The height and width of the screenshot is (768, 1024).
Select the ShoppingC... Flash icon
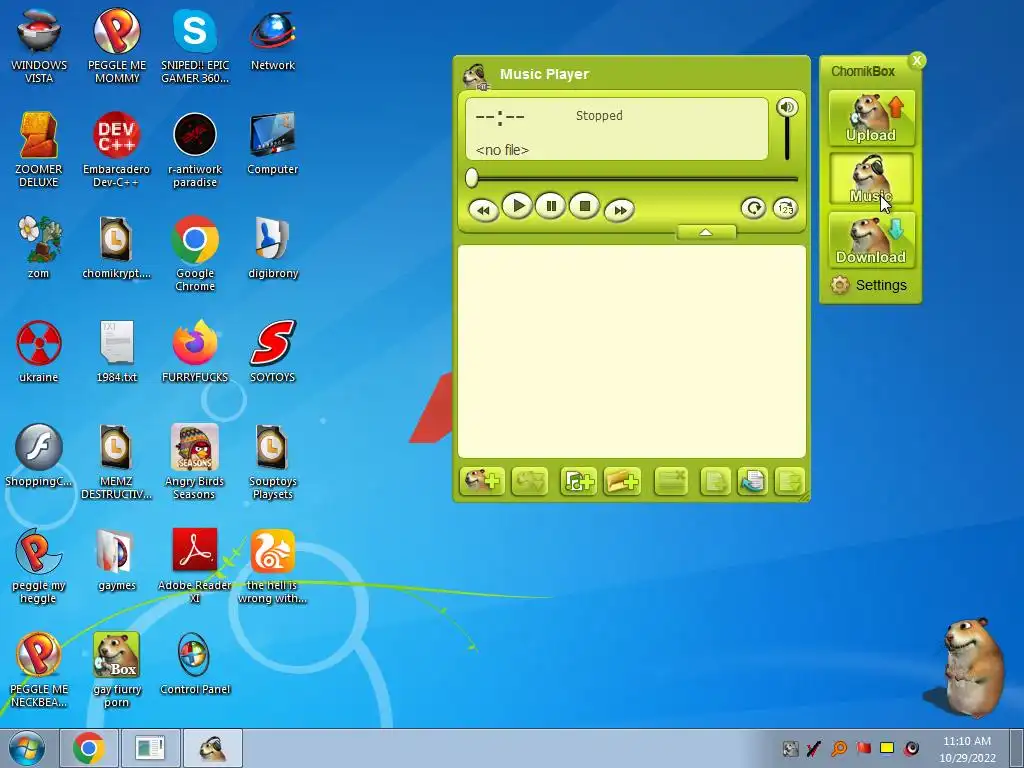click(39, 456)
